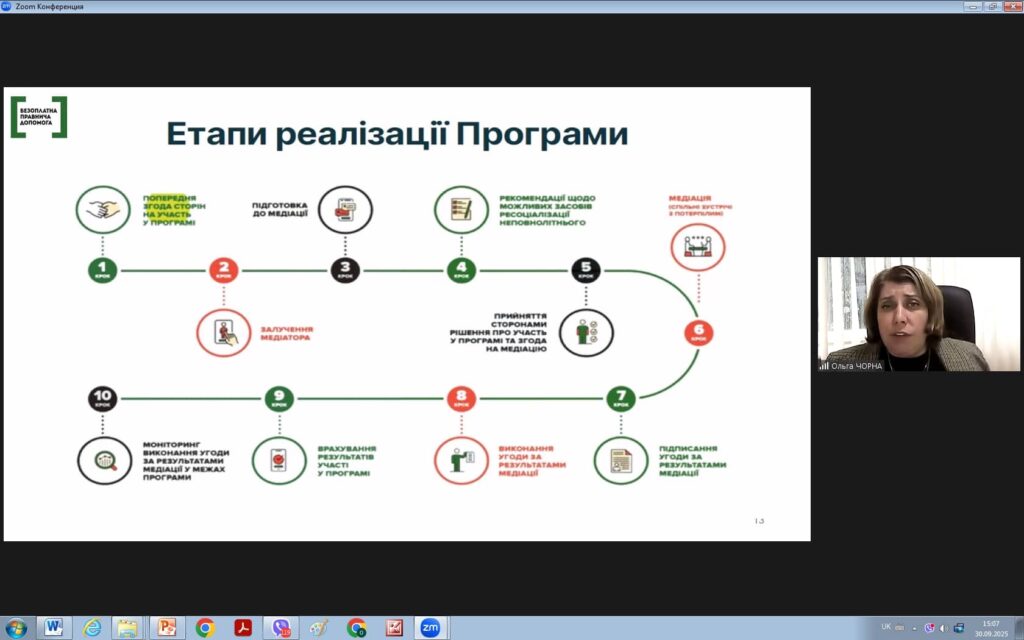Maximize the Zoom conference window

coord(991,6)
